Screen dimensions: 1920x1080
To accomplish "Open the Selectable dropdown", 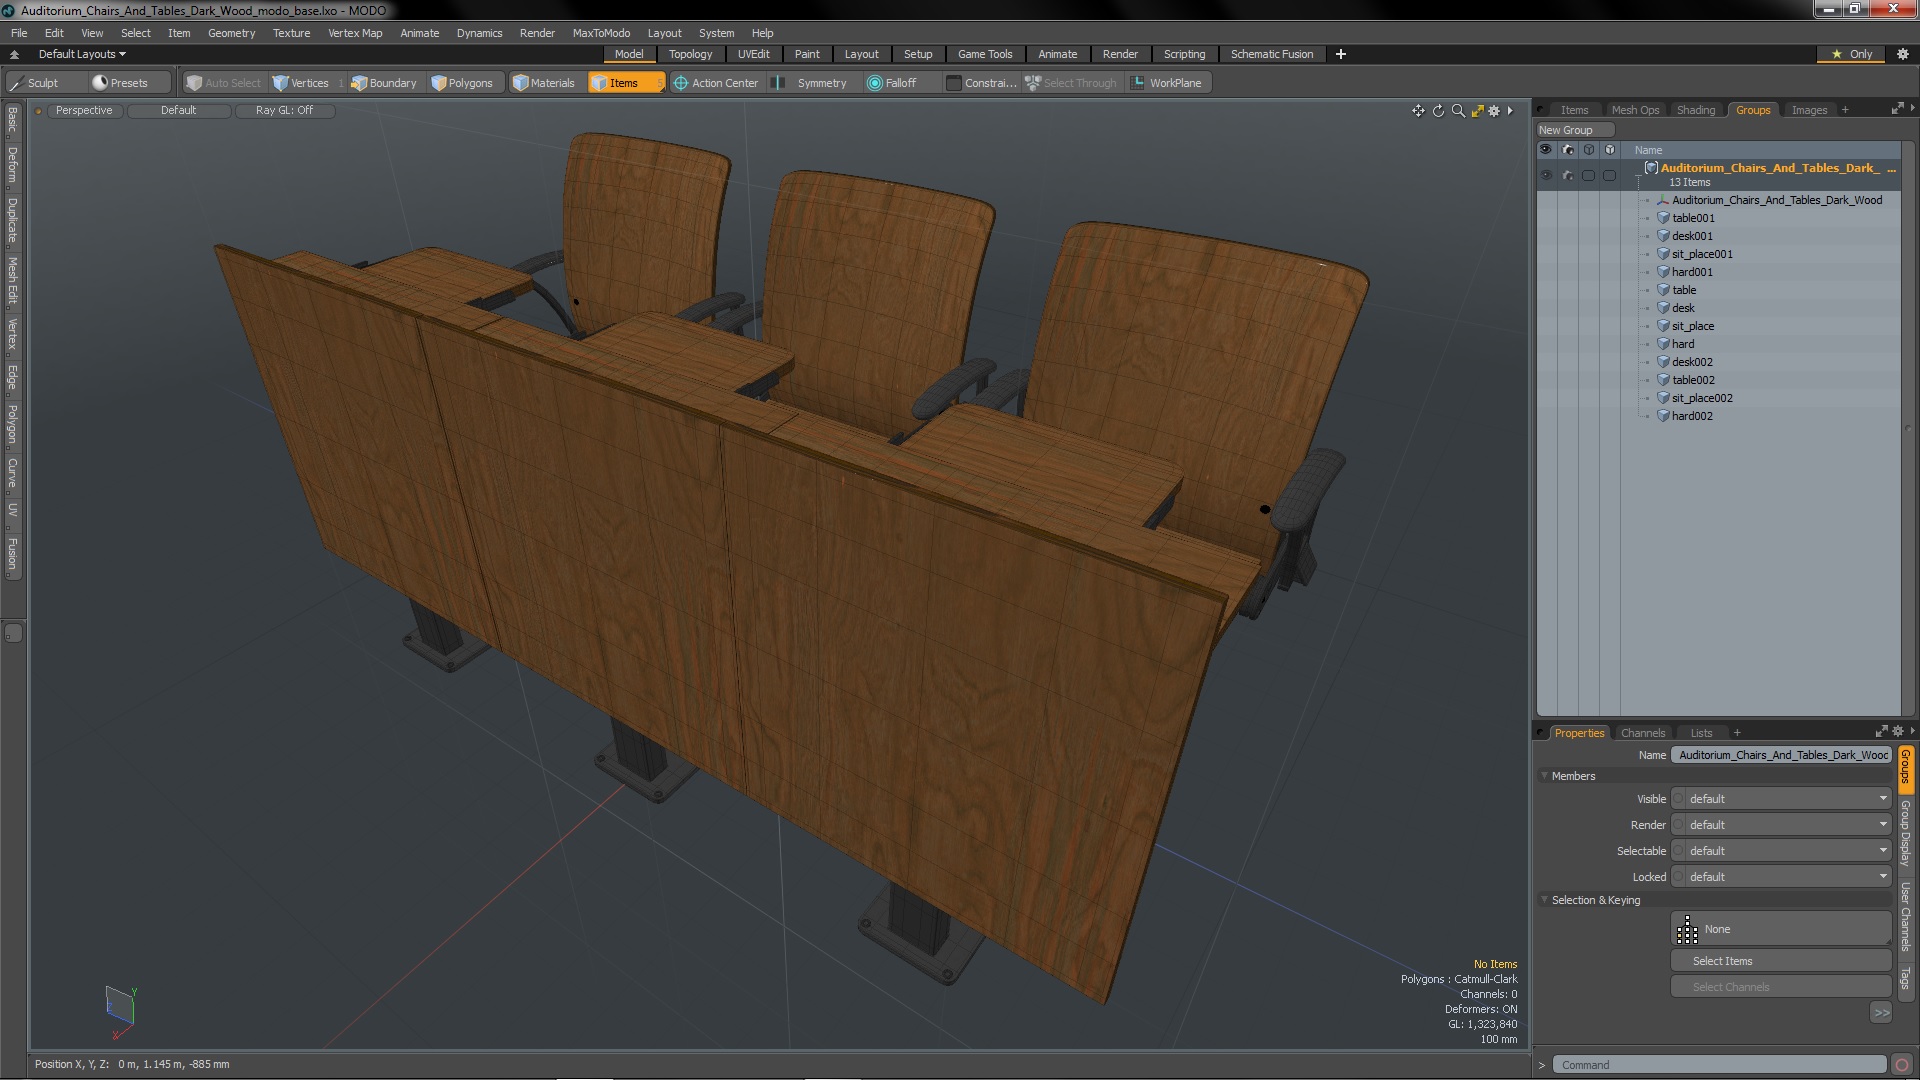I will point(1781,851).
